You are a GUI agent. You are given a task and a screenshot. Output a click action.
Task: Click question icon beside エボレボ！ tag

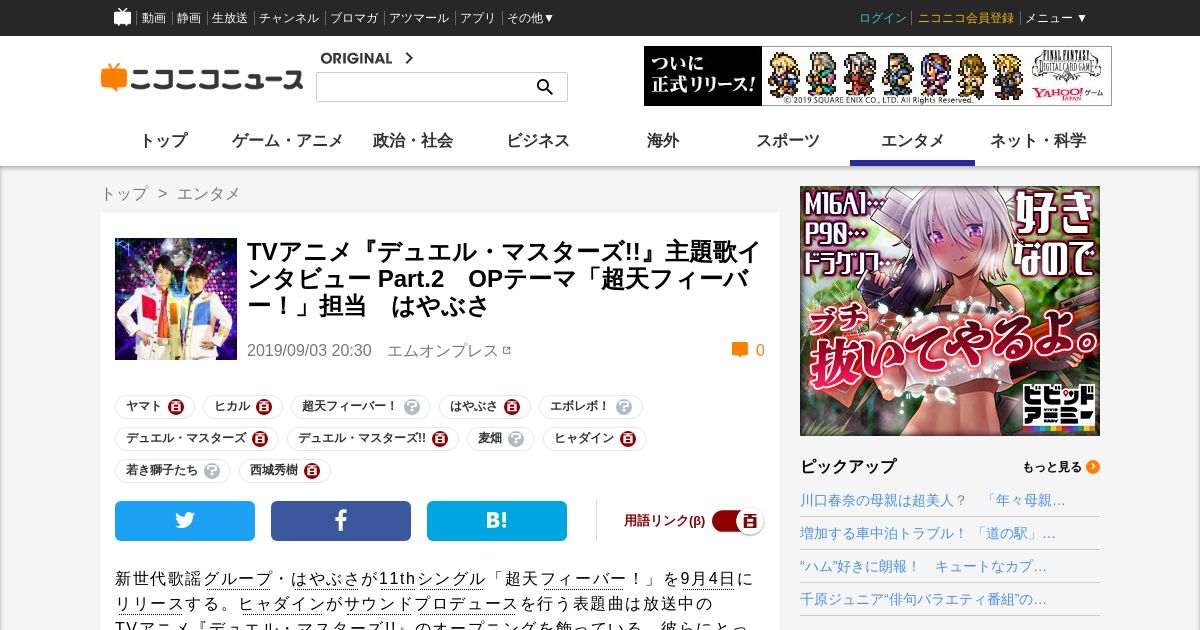(624, 407)
